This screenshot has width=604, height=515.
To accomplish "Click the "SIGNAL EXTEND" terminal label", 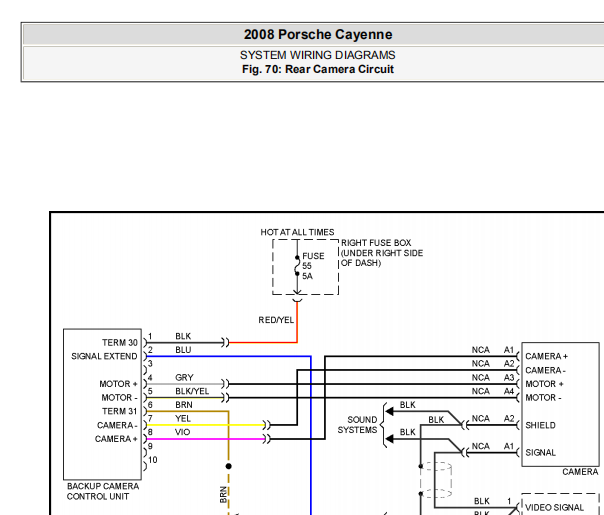I will click(x=104, y=356).
